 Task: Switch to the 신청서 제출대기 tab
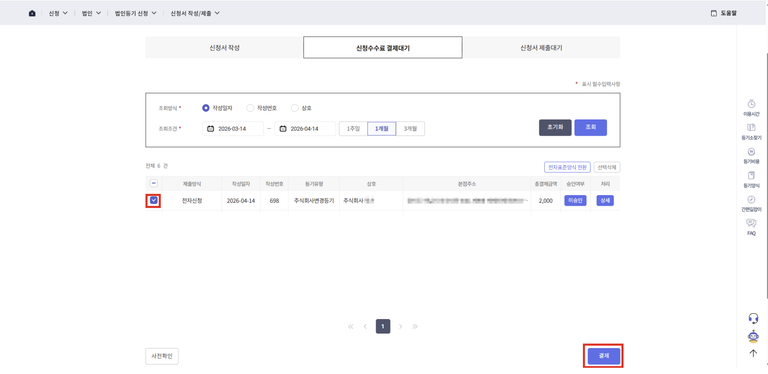pos(541,47)
